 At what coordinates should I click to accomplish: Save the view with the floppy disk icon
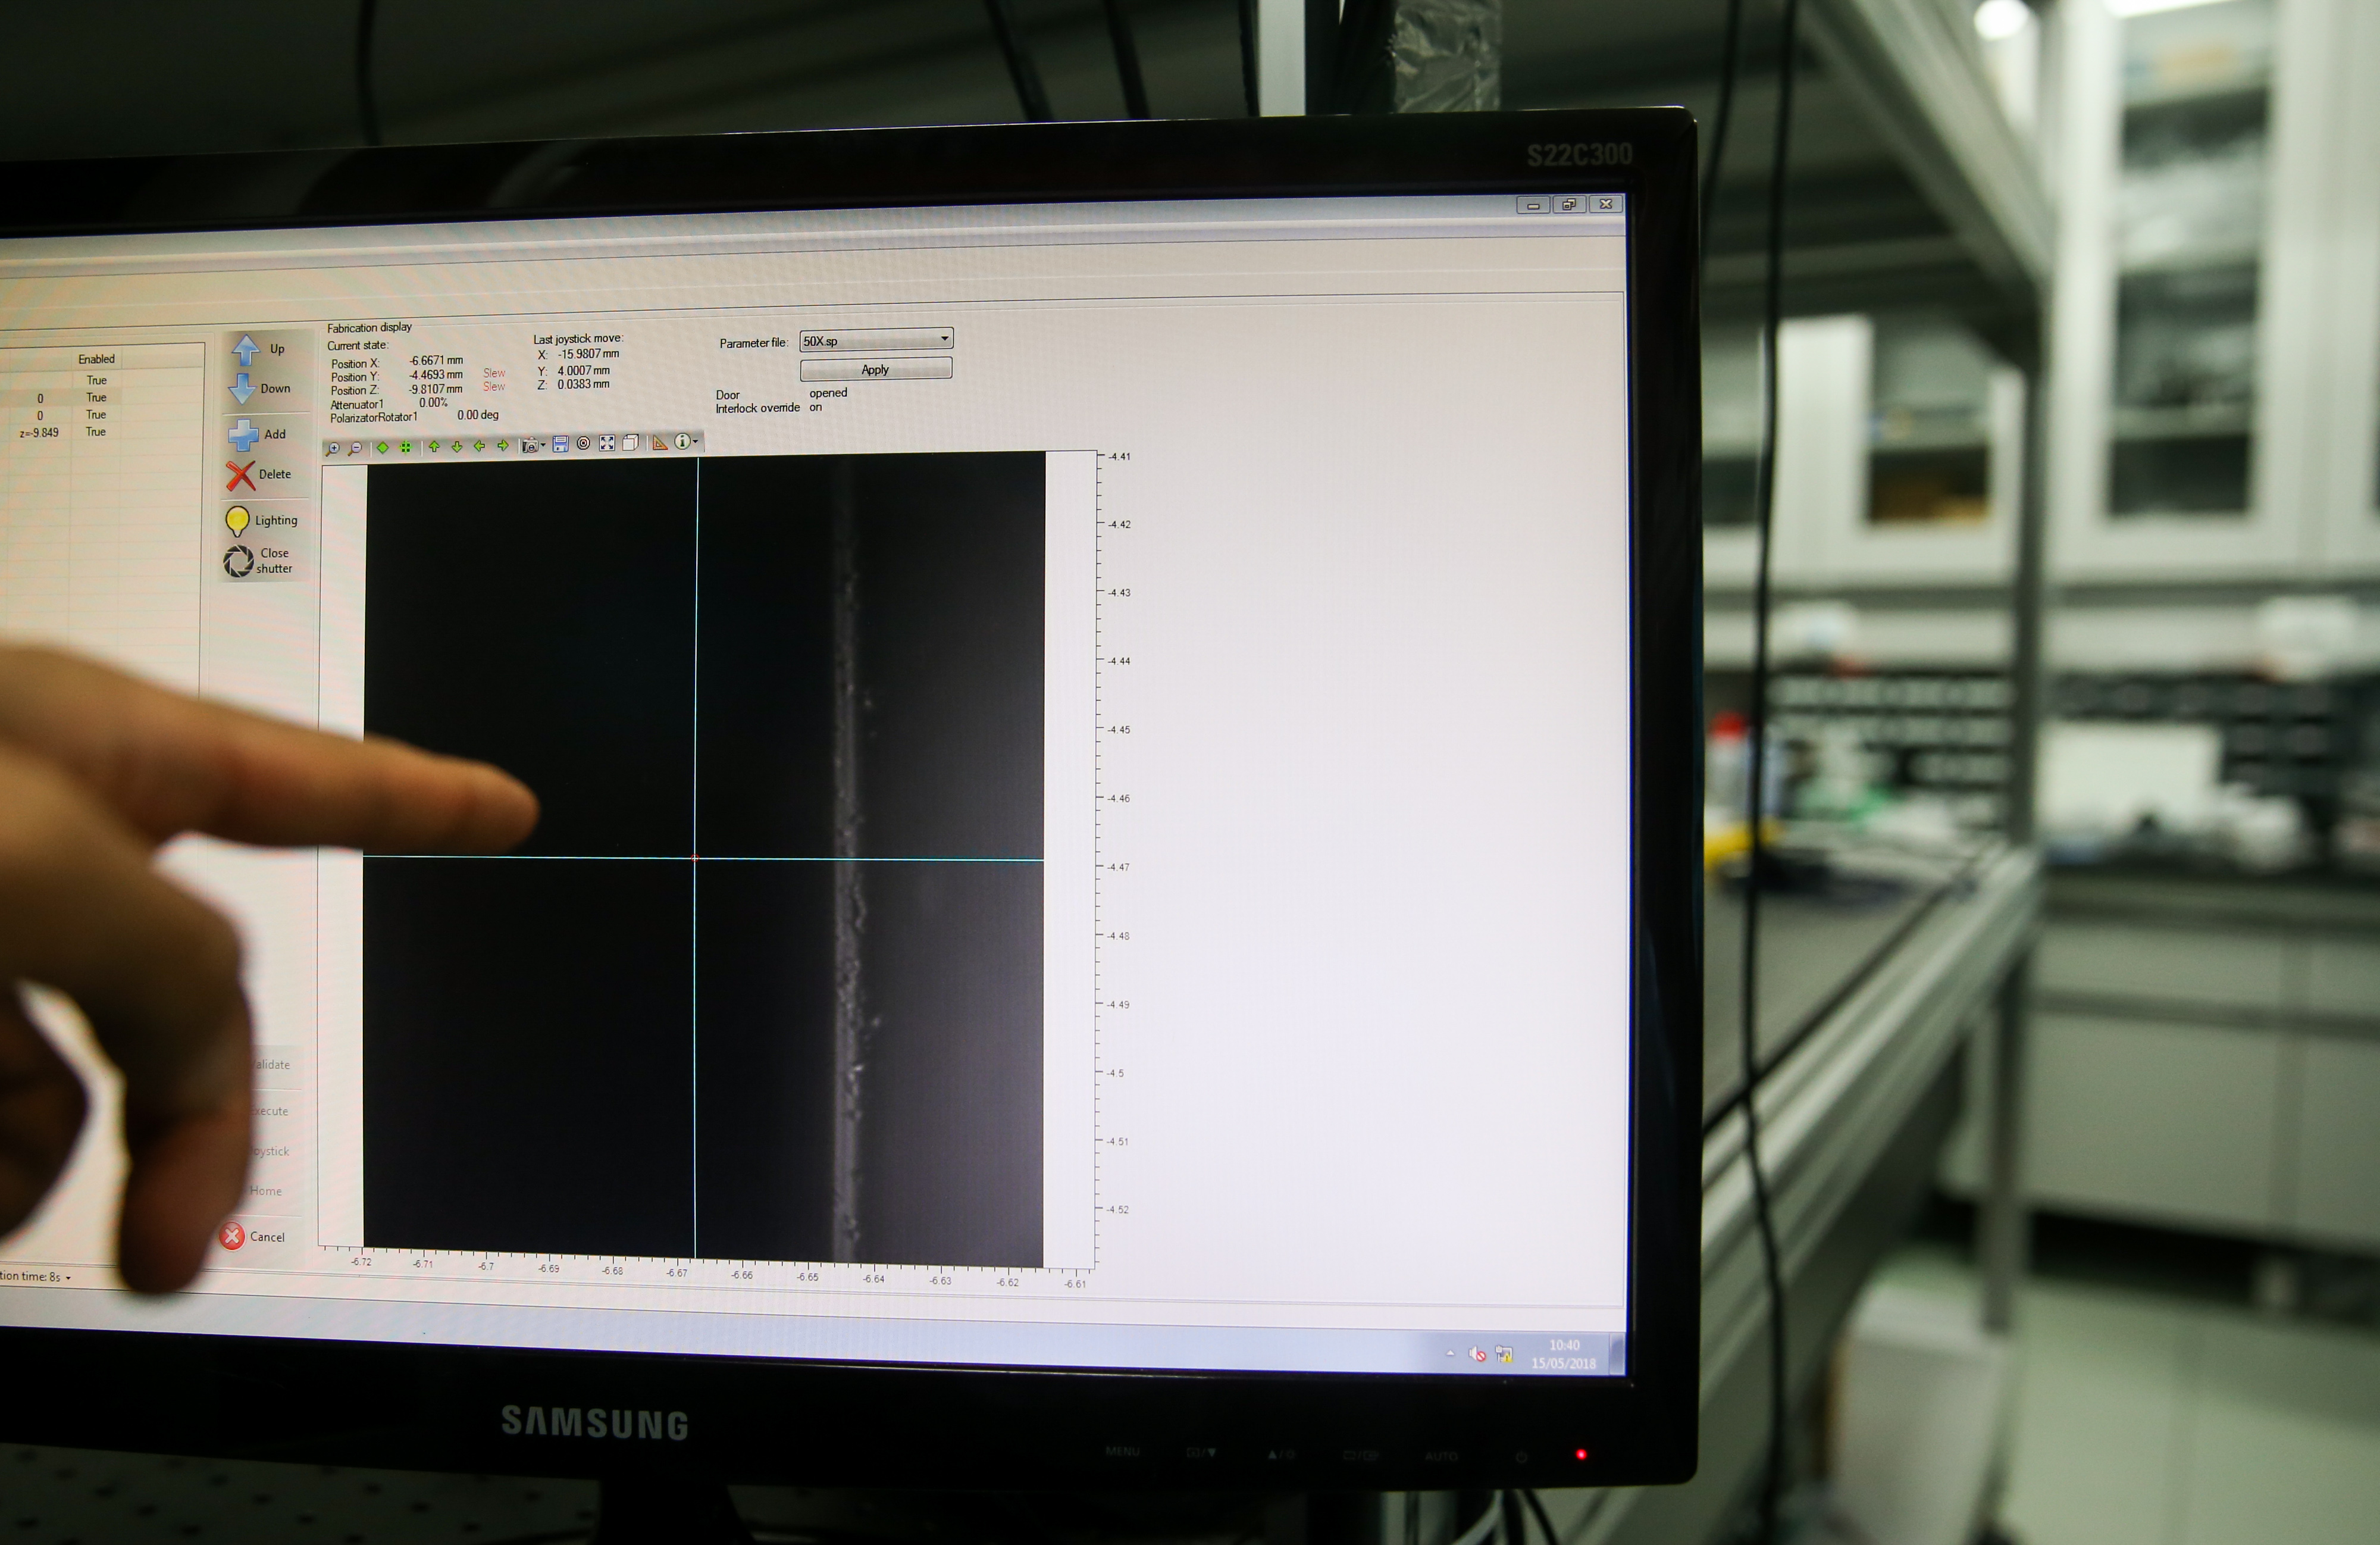560,444
